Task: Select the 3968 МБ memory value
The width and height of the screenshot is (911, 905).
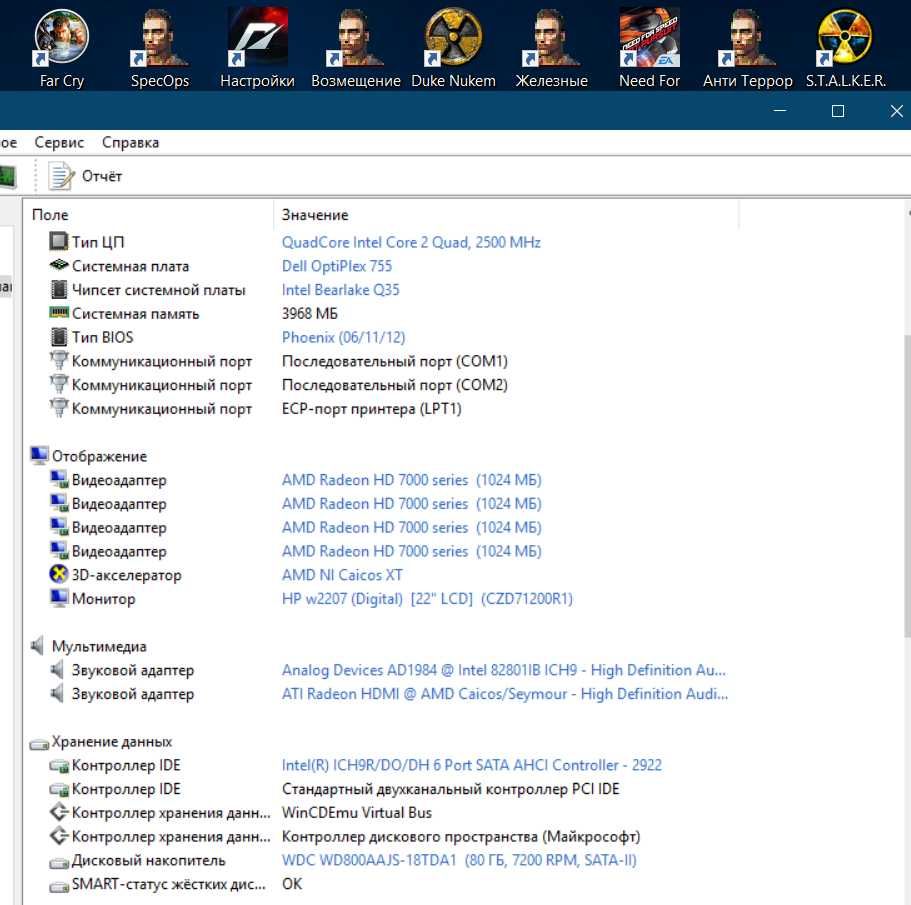Action: click(x=310, y=314)
